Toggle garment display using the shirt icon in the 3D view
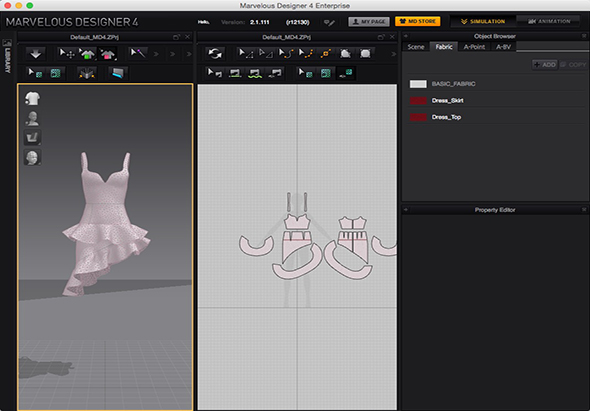The height and width of the screenshot is (411, 590). click(33, 99)
